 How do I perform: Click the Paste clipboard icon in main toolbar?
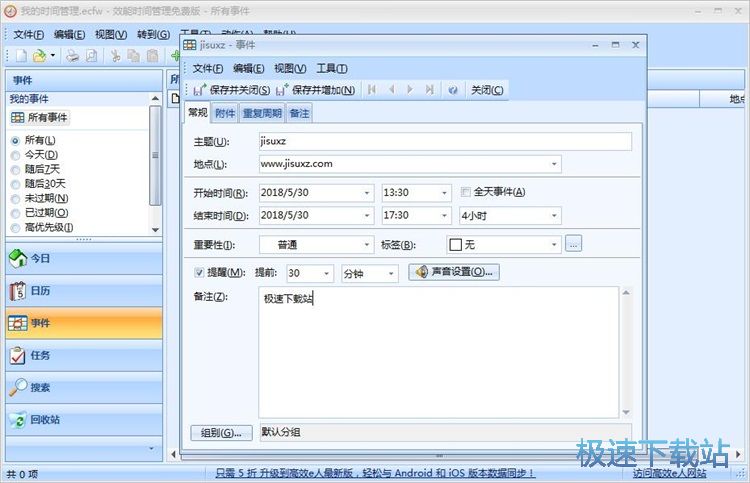click(152, 56)
